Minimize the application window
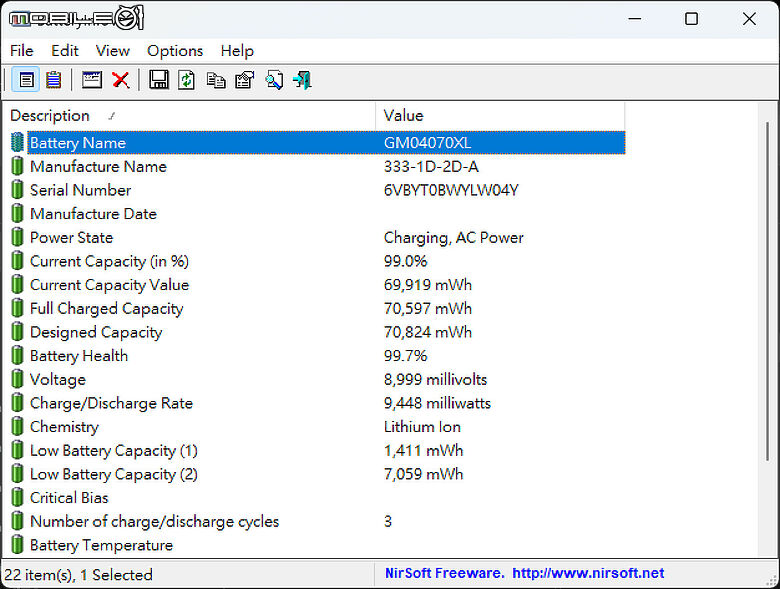 634,19
